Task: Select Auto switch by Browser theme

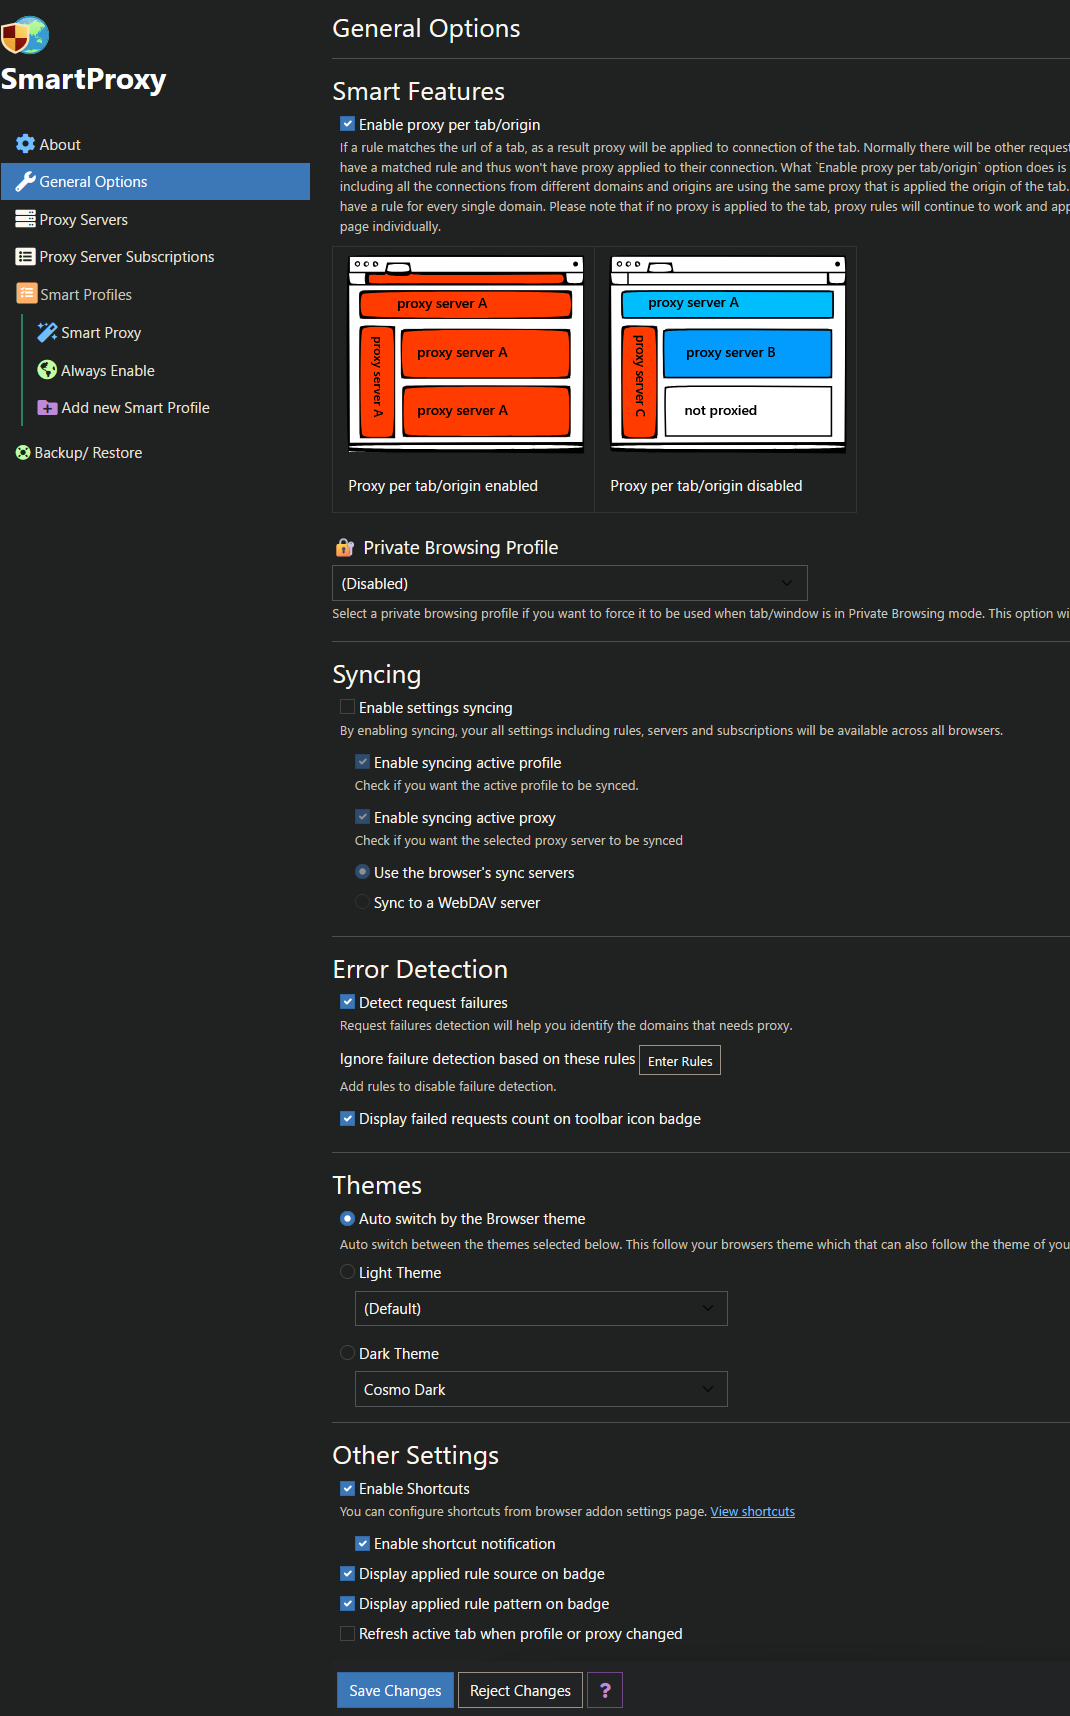Action: 347,1218
